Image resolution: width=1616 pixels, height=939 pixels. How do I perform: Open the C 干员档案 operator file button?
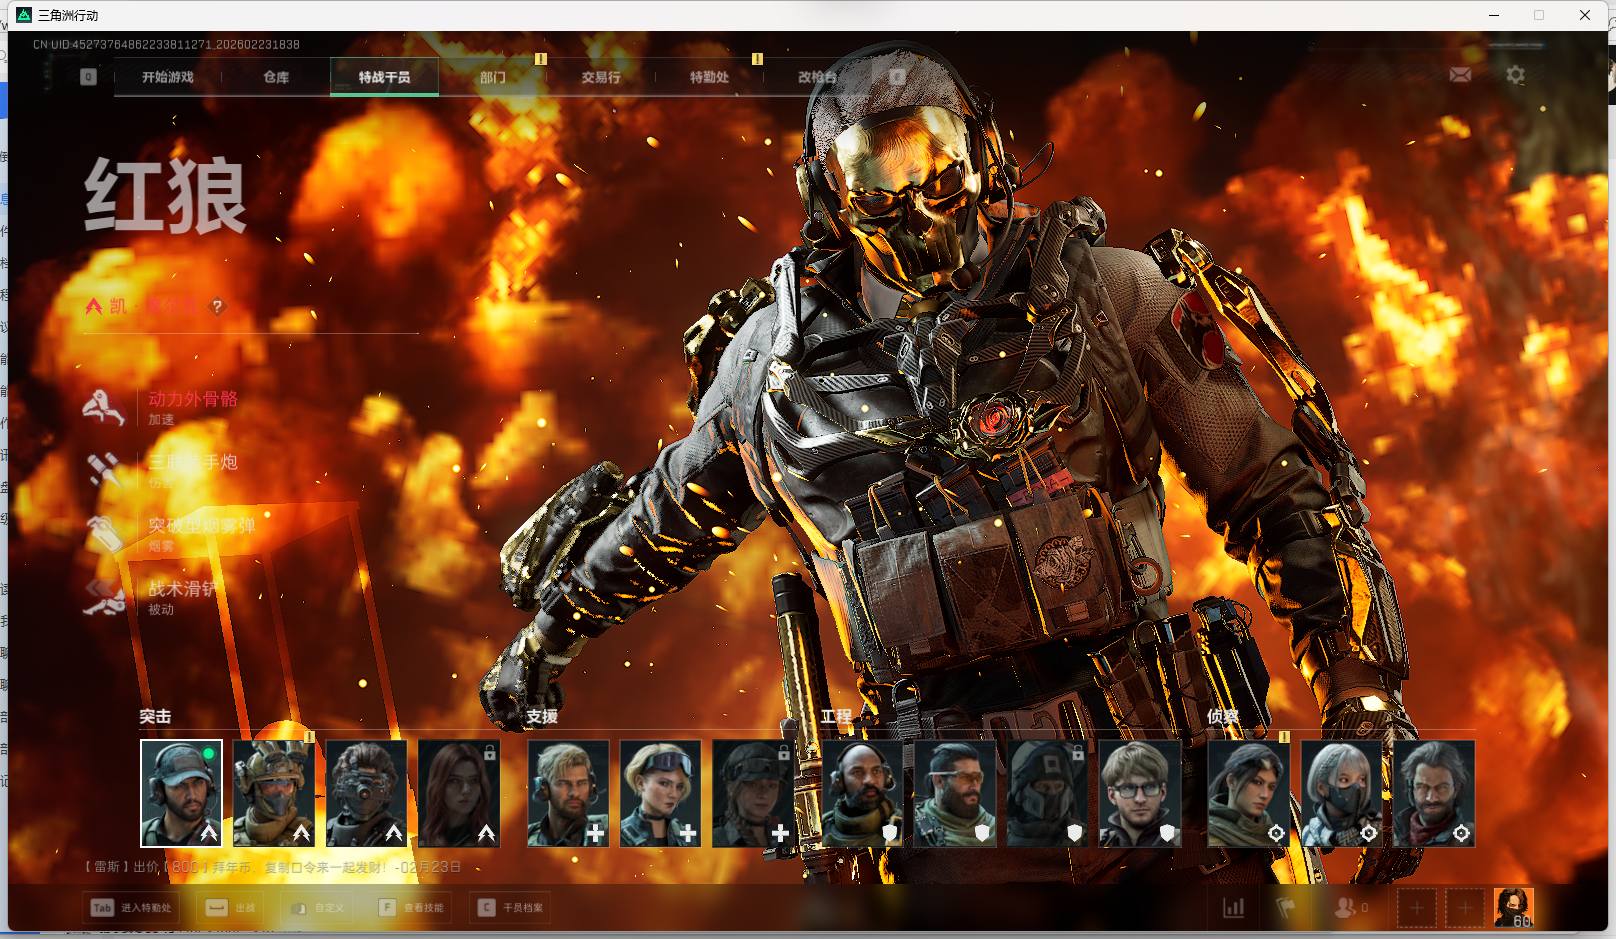510,908
